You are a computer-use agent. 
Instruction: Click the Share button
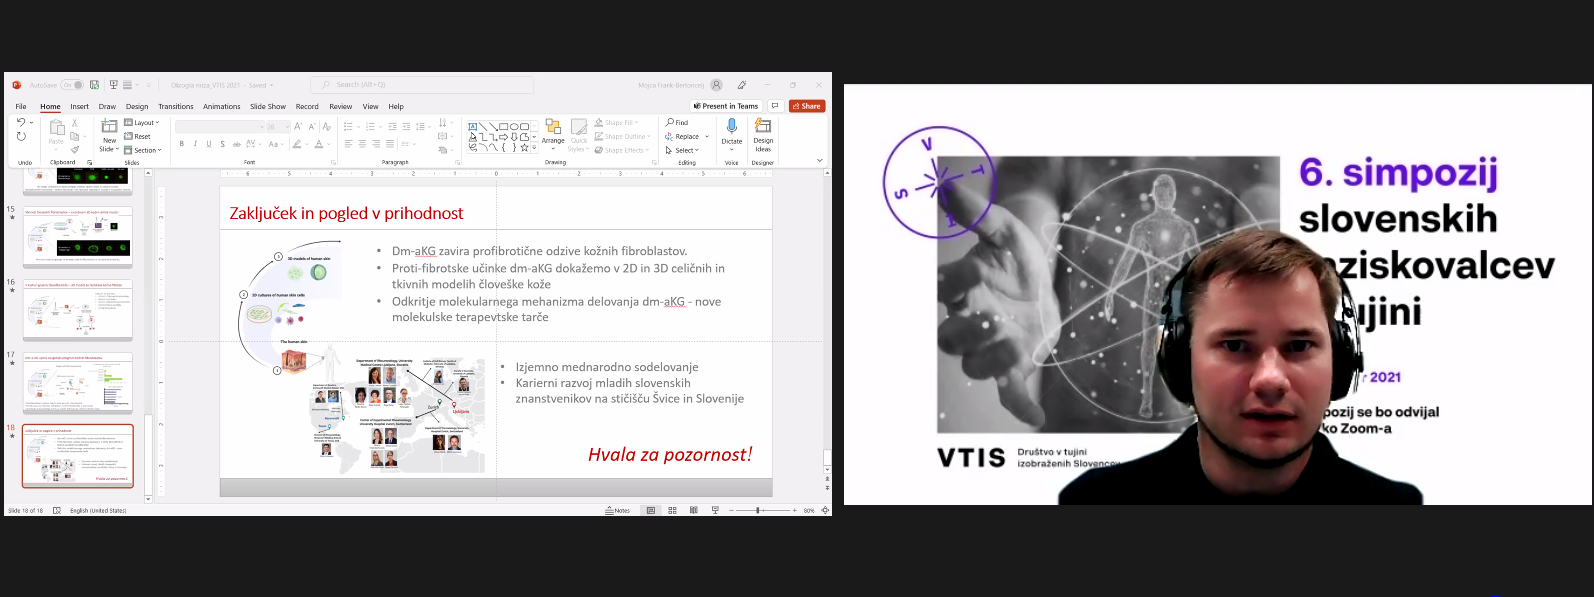click(807, 106)
